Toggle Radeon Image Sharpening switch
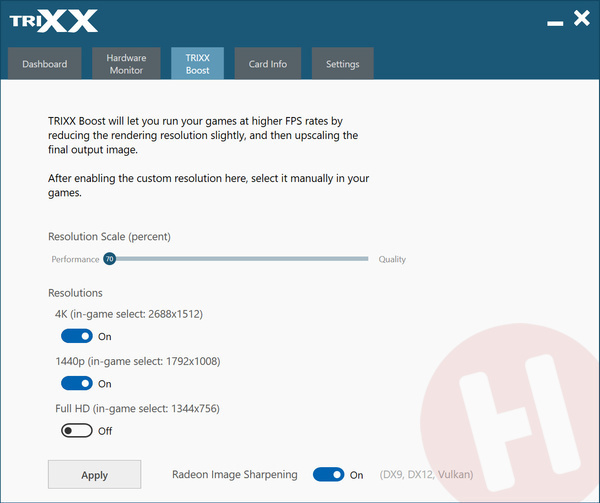 click(328, 474)
